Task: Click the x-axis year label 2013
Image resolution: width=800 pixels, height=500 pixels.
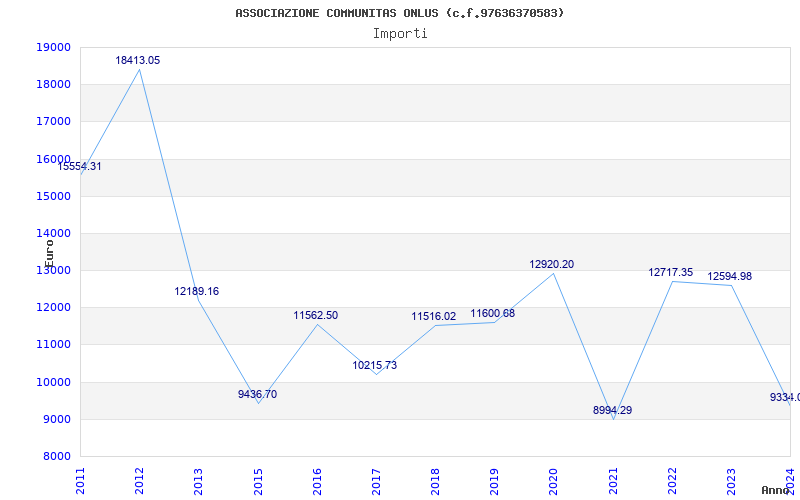Action: [x=198, y=481]
